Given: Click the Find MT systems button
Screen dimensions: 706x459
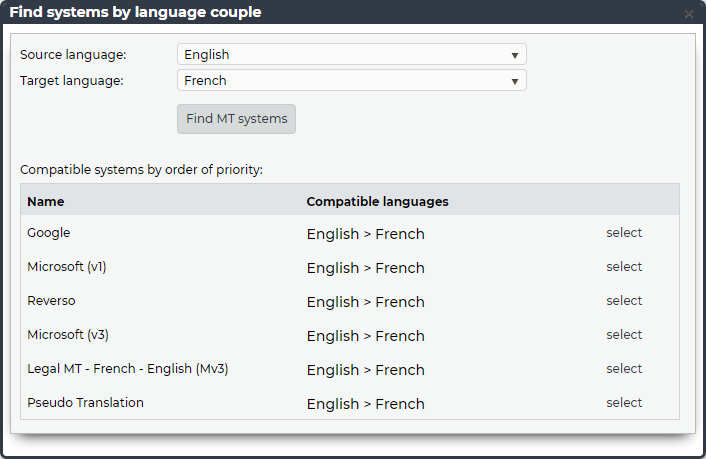Looking at the screenshot, I should (236, 119).
